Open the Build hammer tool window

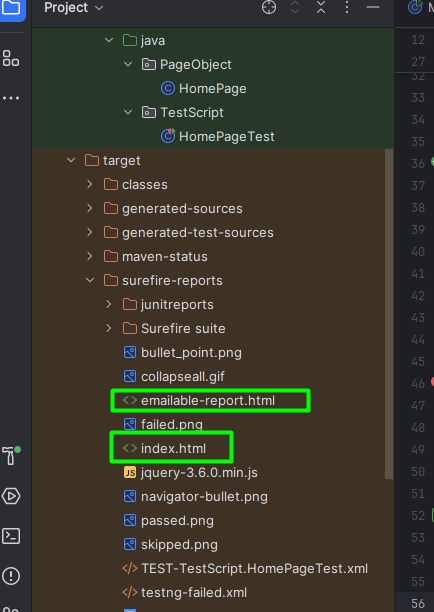pyautogui.click(x=11, y=455)
